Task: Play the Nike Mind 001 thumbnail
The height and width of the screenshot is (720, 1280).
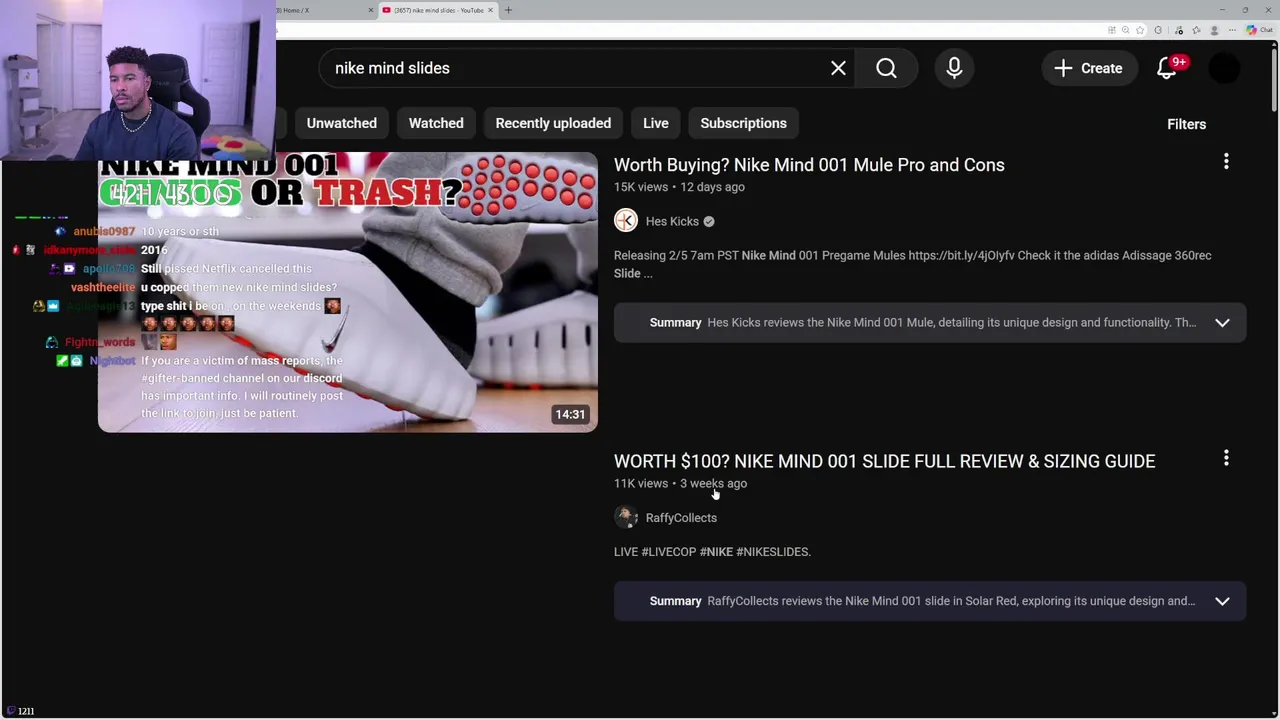Action: point(348,292)
